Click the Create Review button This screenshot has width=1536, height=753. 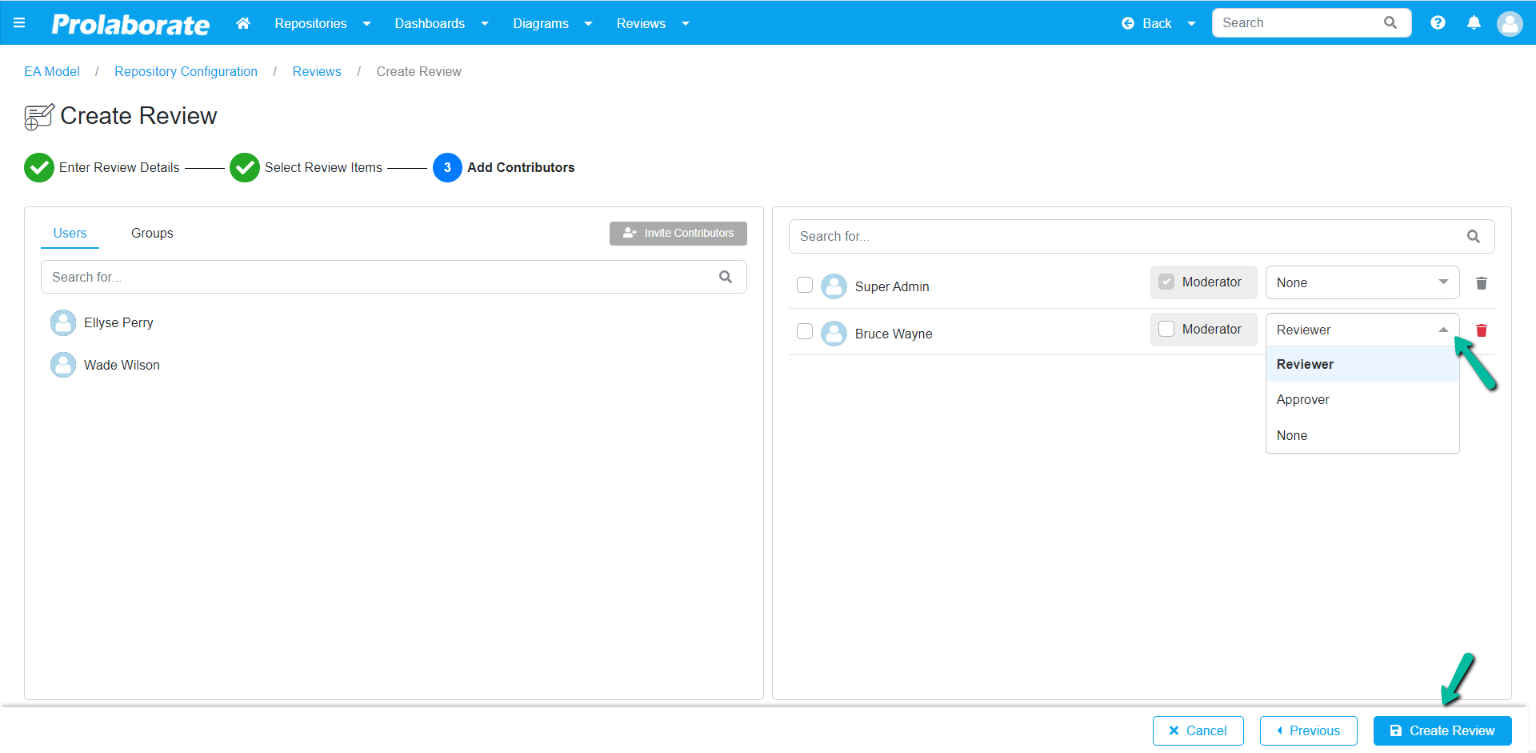tap(1442, 731)
